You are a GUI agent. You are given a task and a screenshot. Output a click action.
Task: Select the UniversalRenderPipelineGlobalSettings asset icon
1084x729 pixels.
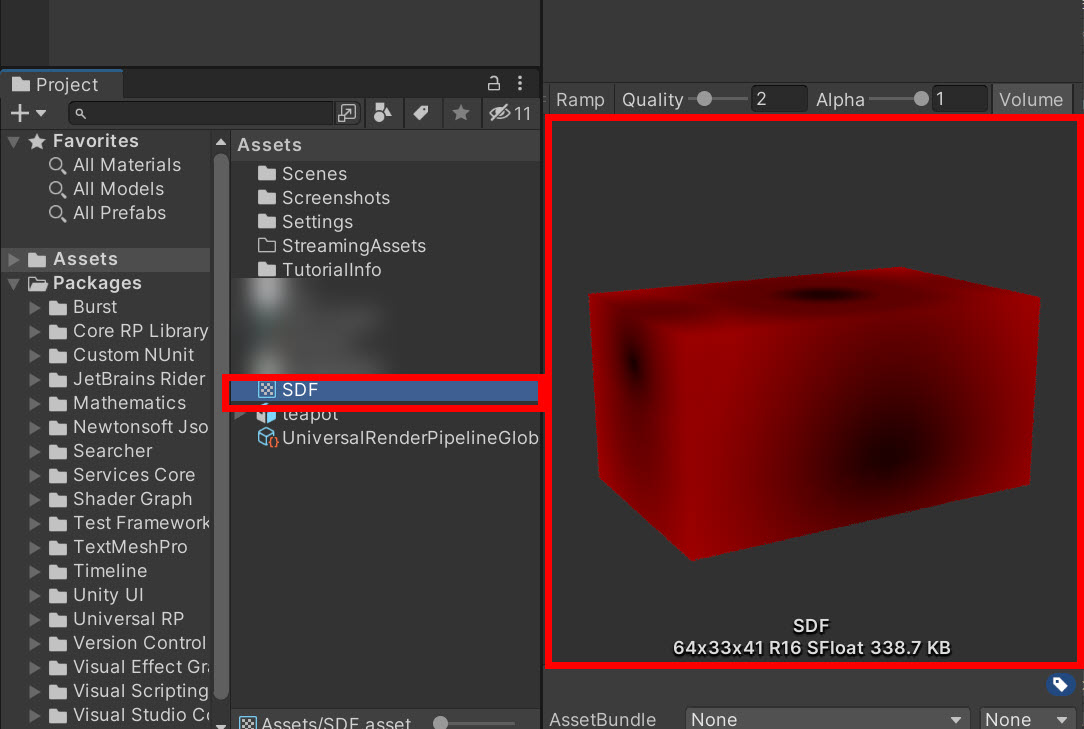click(x=268, y=438)
